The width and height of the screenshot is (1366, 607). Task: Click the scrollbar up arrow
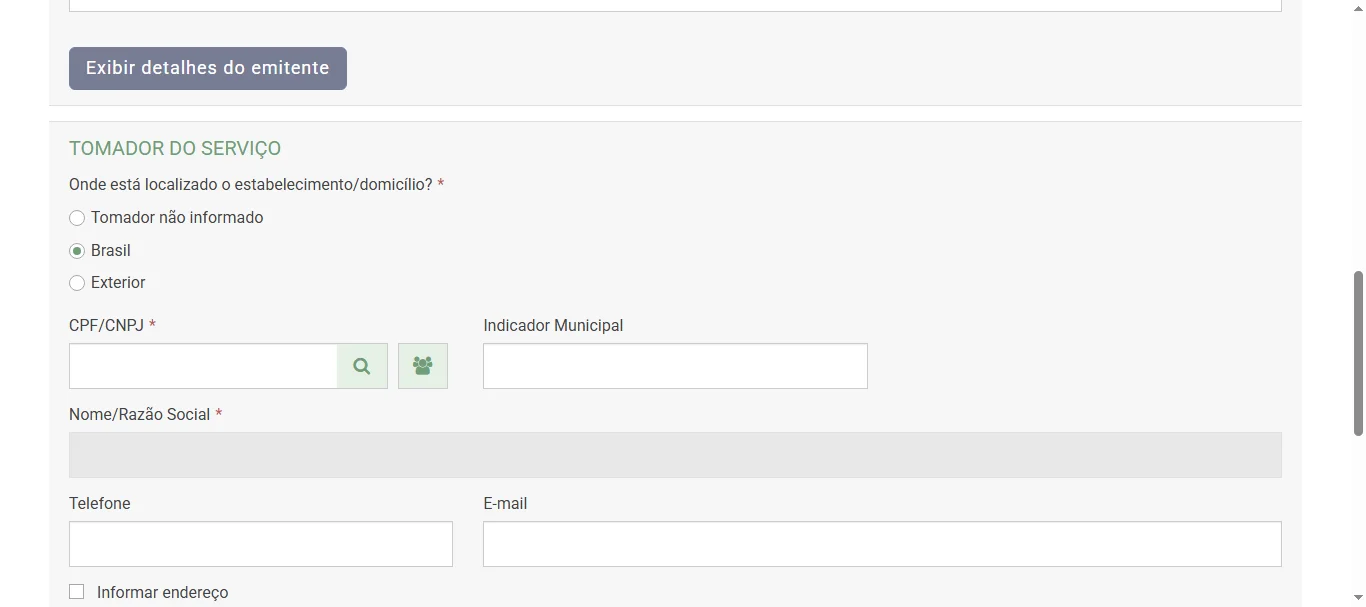(1357, 6)
